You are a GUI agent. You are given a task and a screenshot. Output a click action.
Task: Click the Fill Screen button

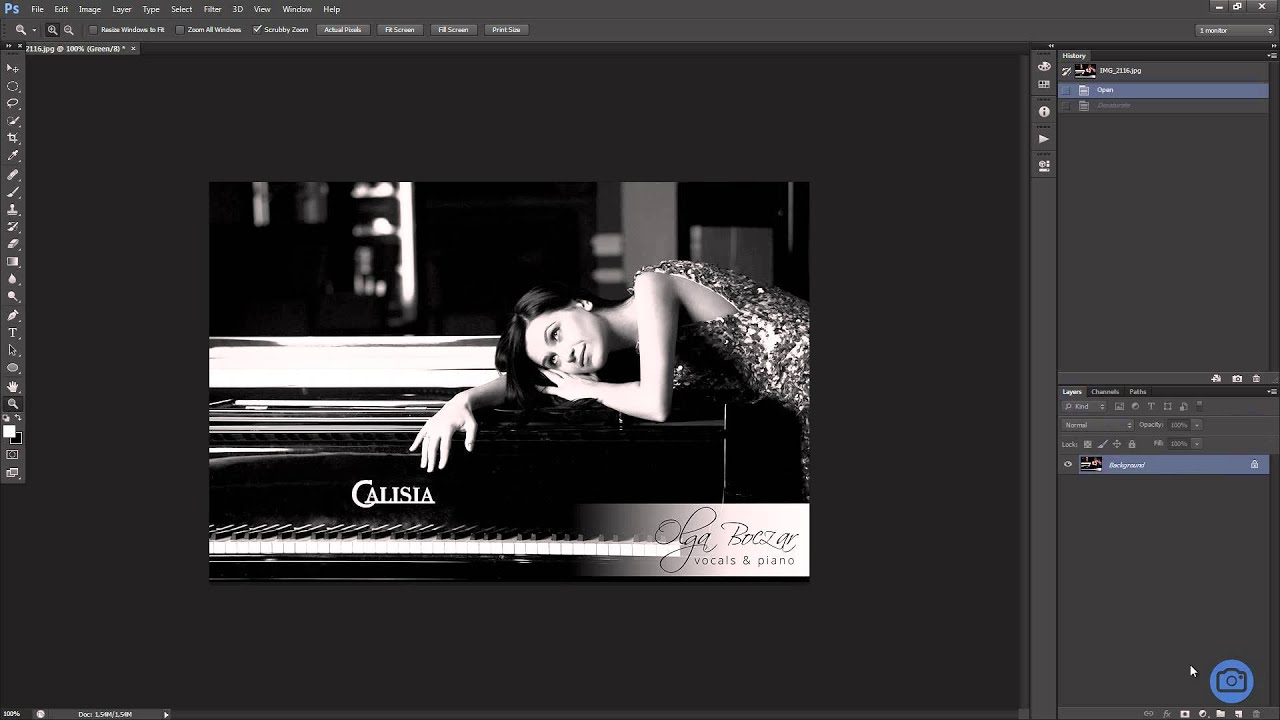click(x=453, y=30)
